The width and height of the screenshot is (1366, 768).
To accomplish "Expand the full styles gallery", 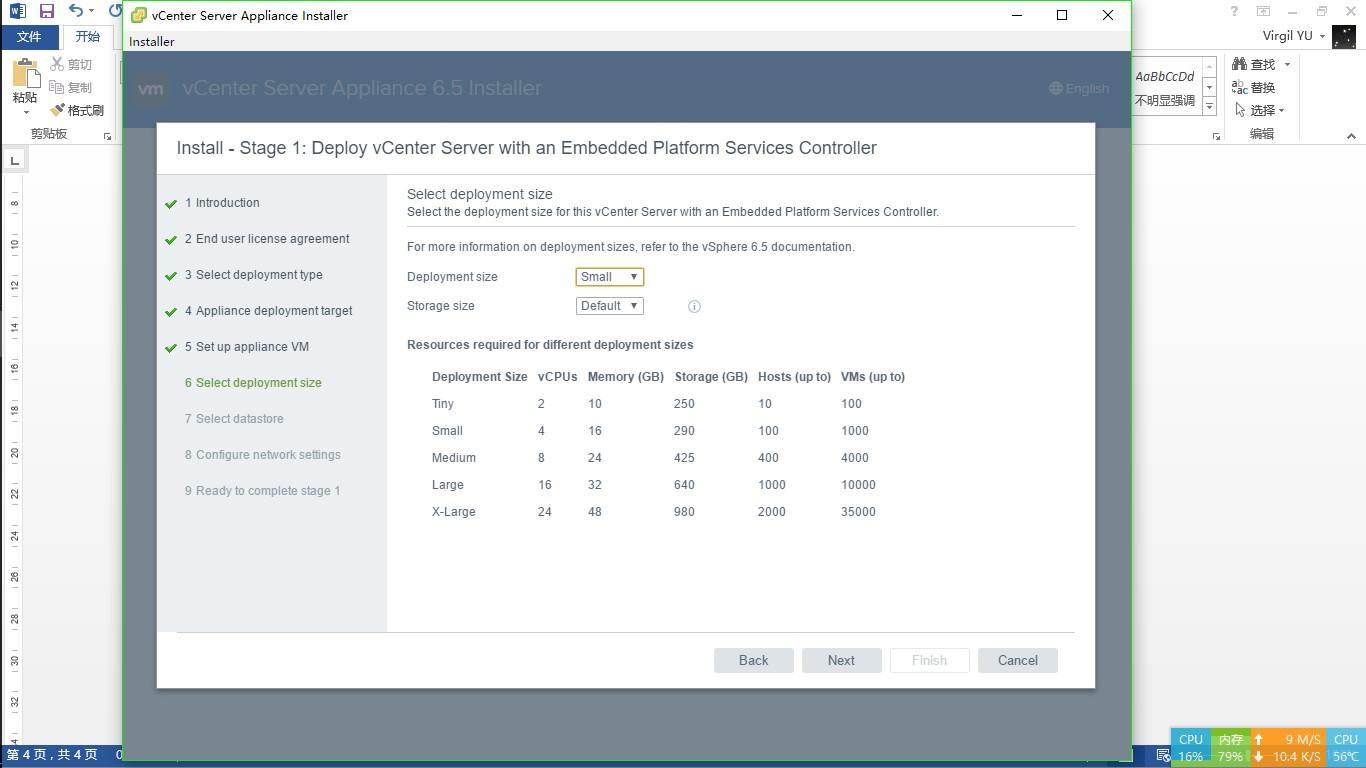I will click(x=1209, y=107).
